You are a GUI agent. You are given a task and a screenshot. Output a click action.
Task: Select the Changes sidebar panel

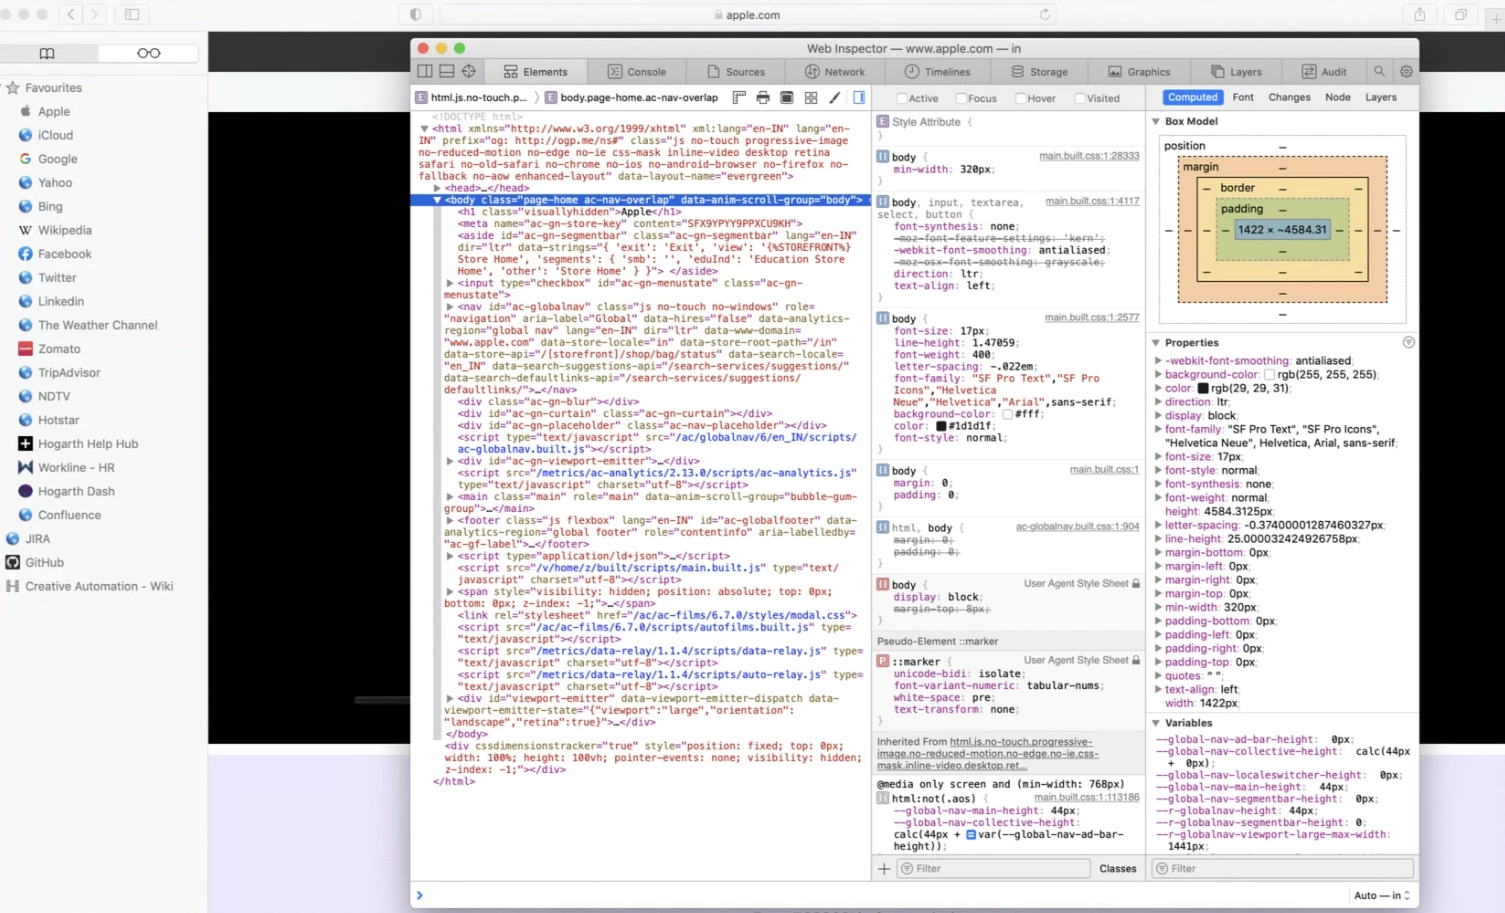tap(1289, 97)
